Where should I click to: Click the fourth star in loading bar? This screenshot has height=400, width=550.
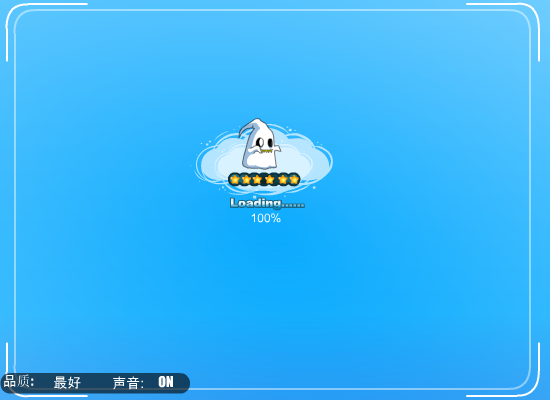coord(270,180)
